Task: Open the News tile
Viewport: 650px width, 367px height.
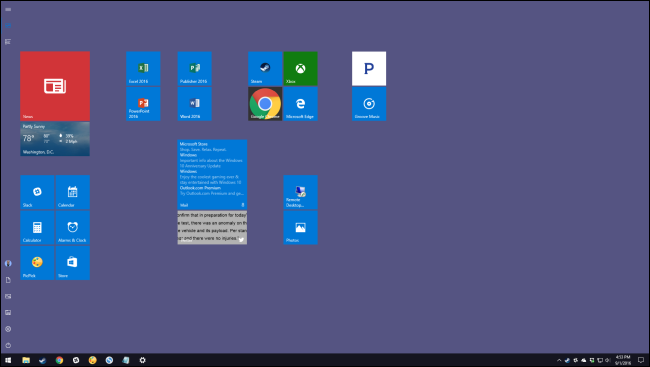Action: click(x=55, y=86)
